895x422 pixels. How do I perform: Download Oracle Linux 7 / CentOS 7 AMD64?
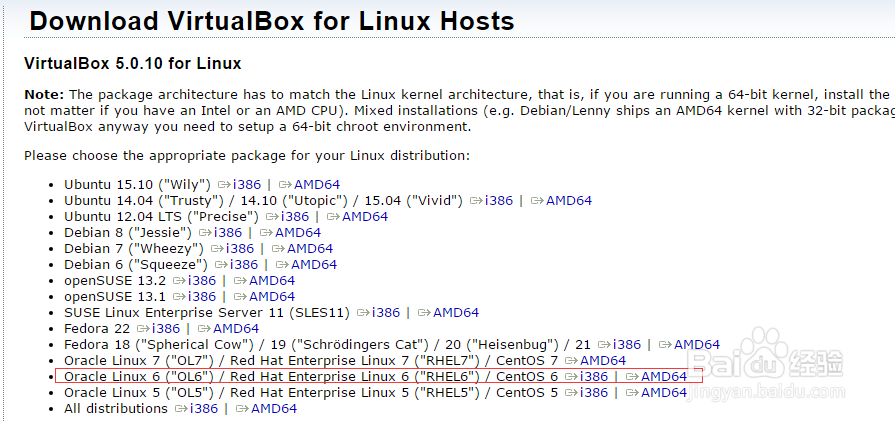603,360
